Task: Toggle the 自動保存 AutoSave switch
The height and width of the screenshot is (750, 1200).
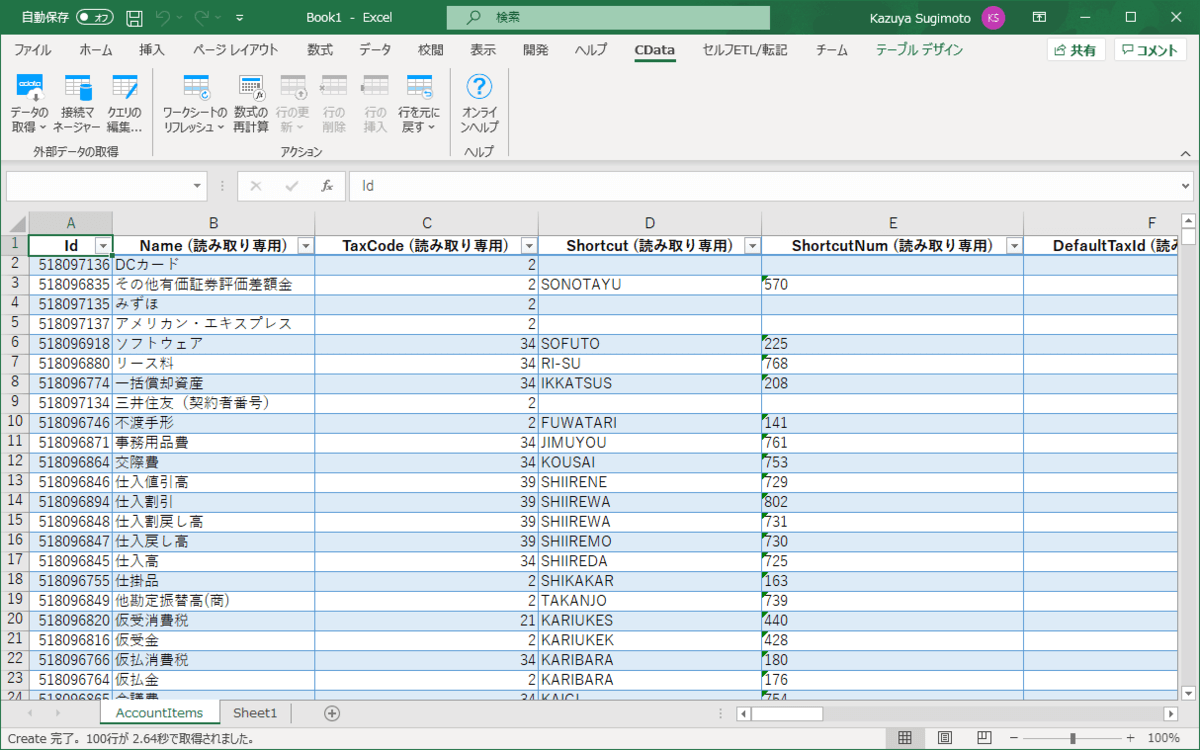Action: pos(95,17)
